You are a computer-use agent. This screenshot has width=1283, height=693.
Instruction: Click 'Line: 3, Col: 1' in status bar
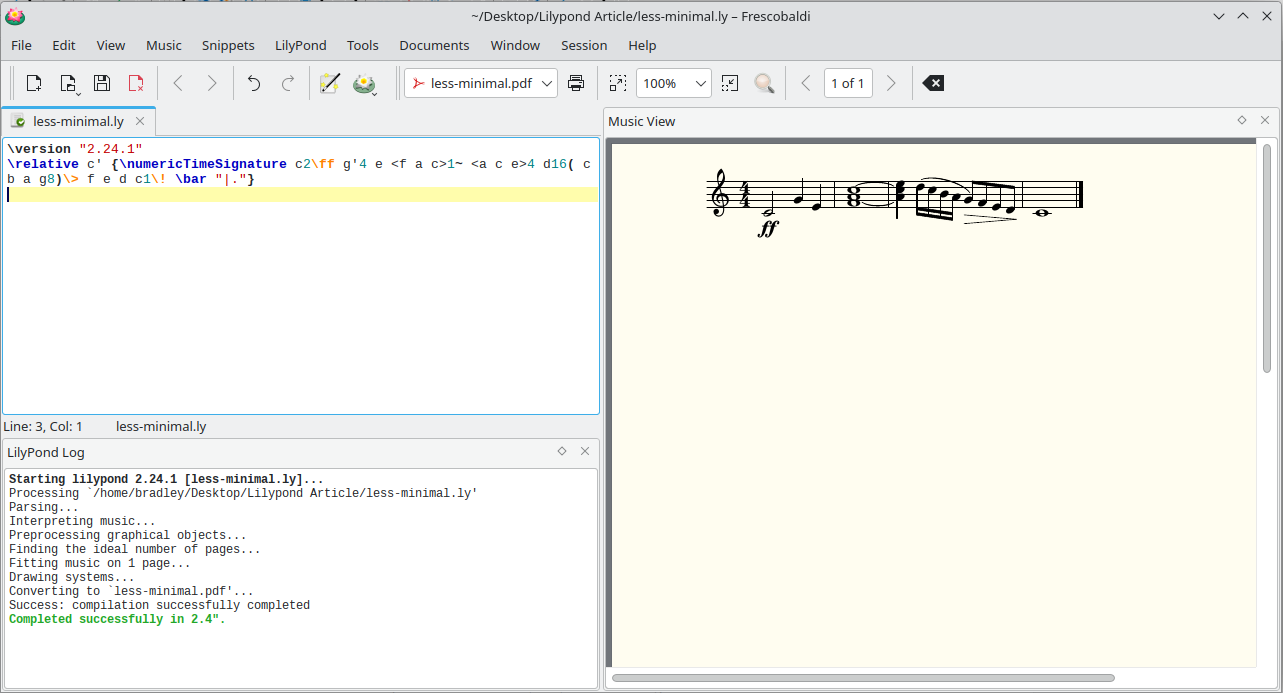(x=43, y=426)
